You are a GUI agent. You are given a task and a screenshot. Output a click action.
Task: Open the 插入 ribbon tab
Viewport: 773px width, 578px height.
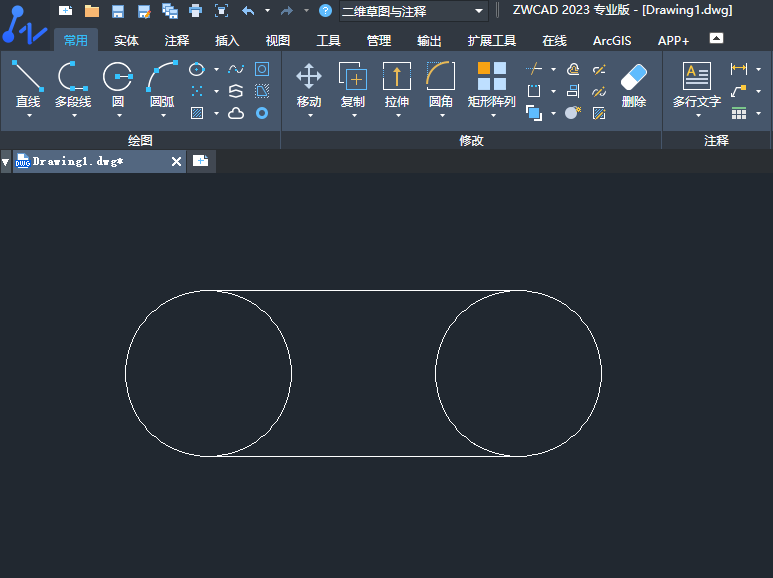(x=227, y=41)
